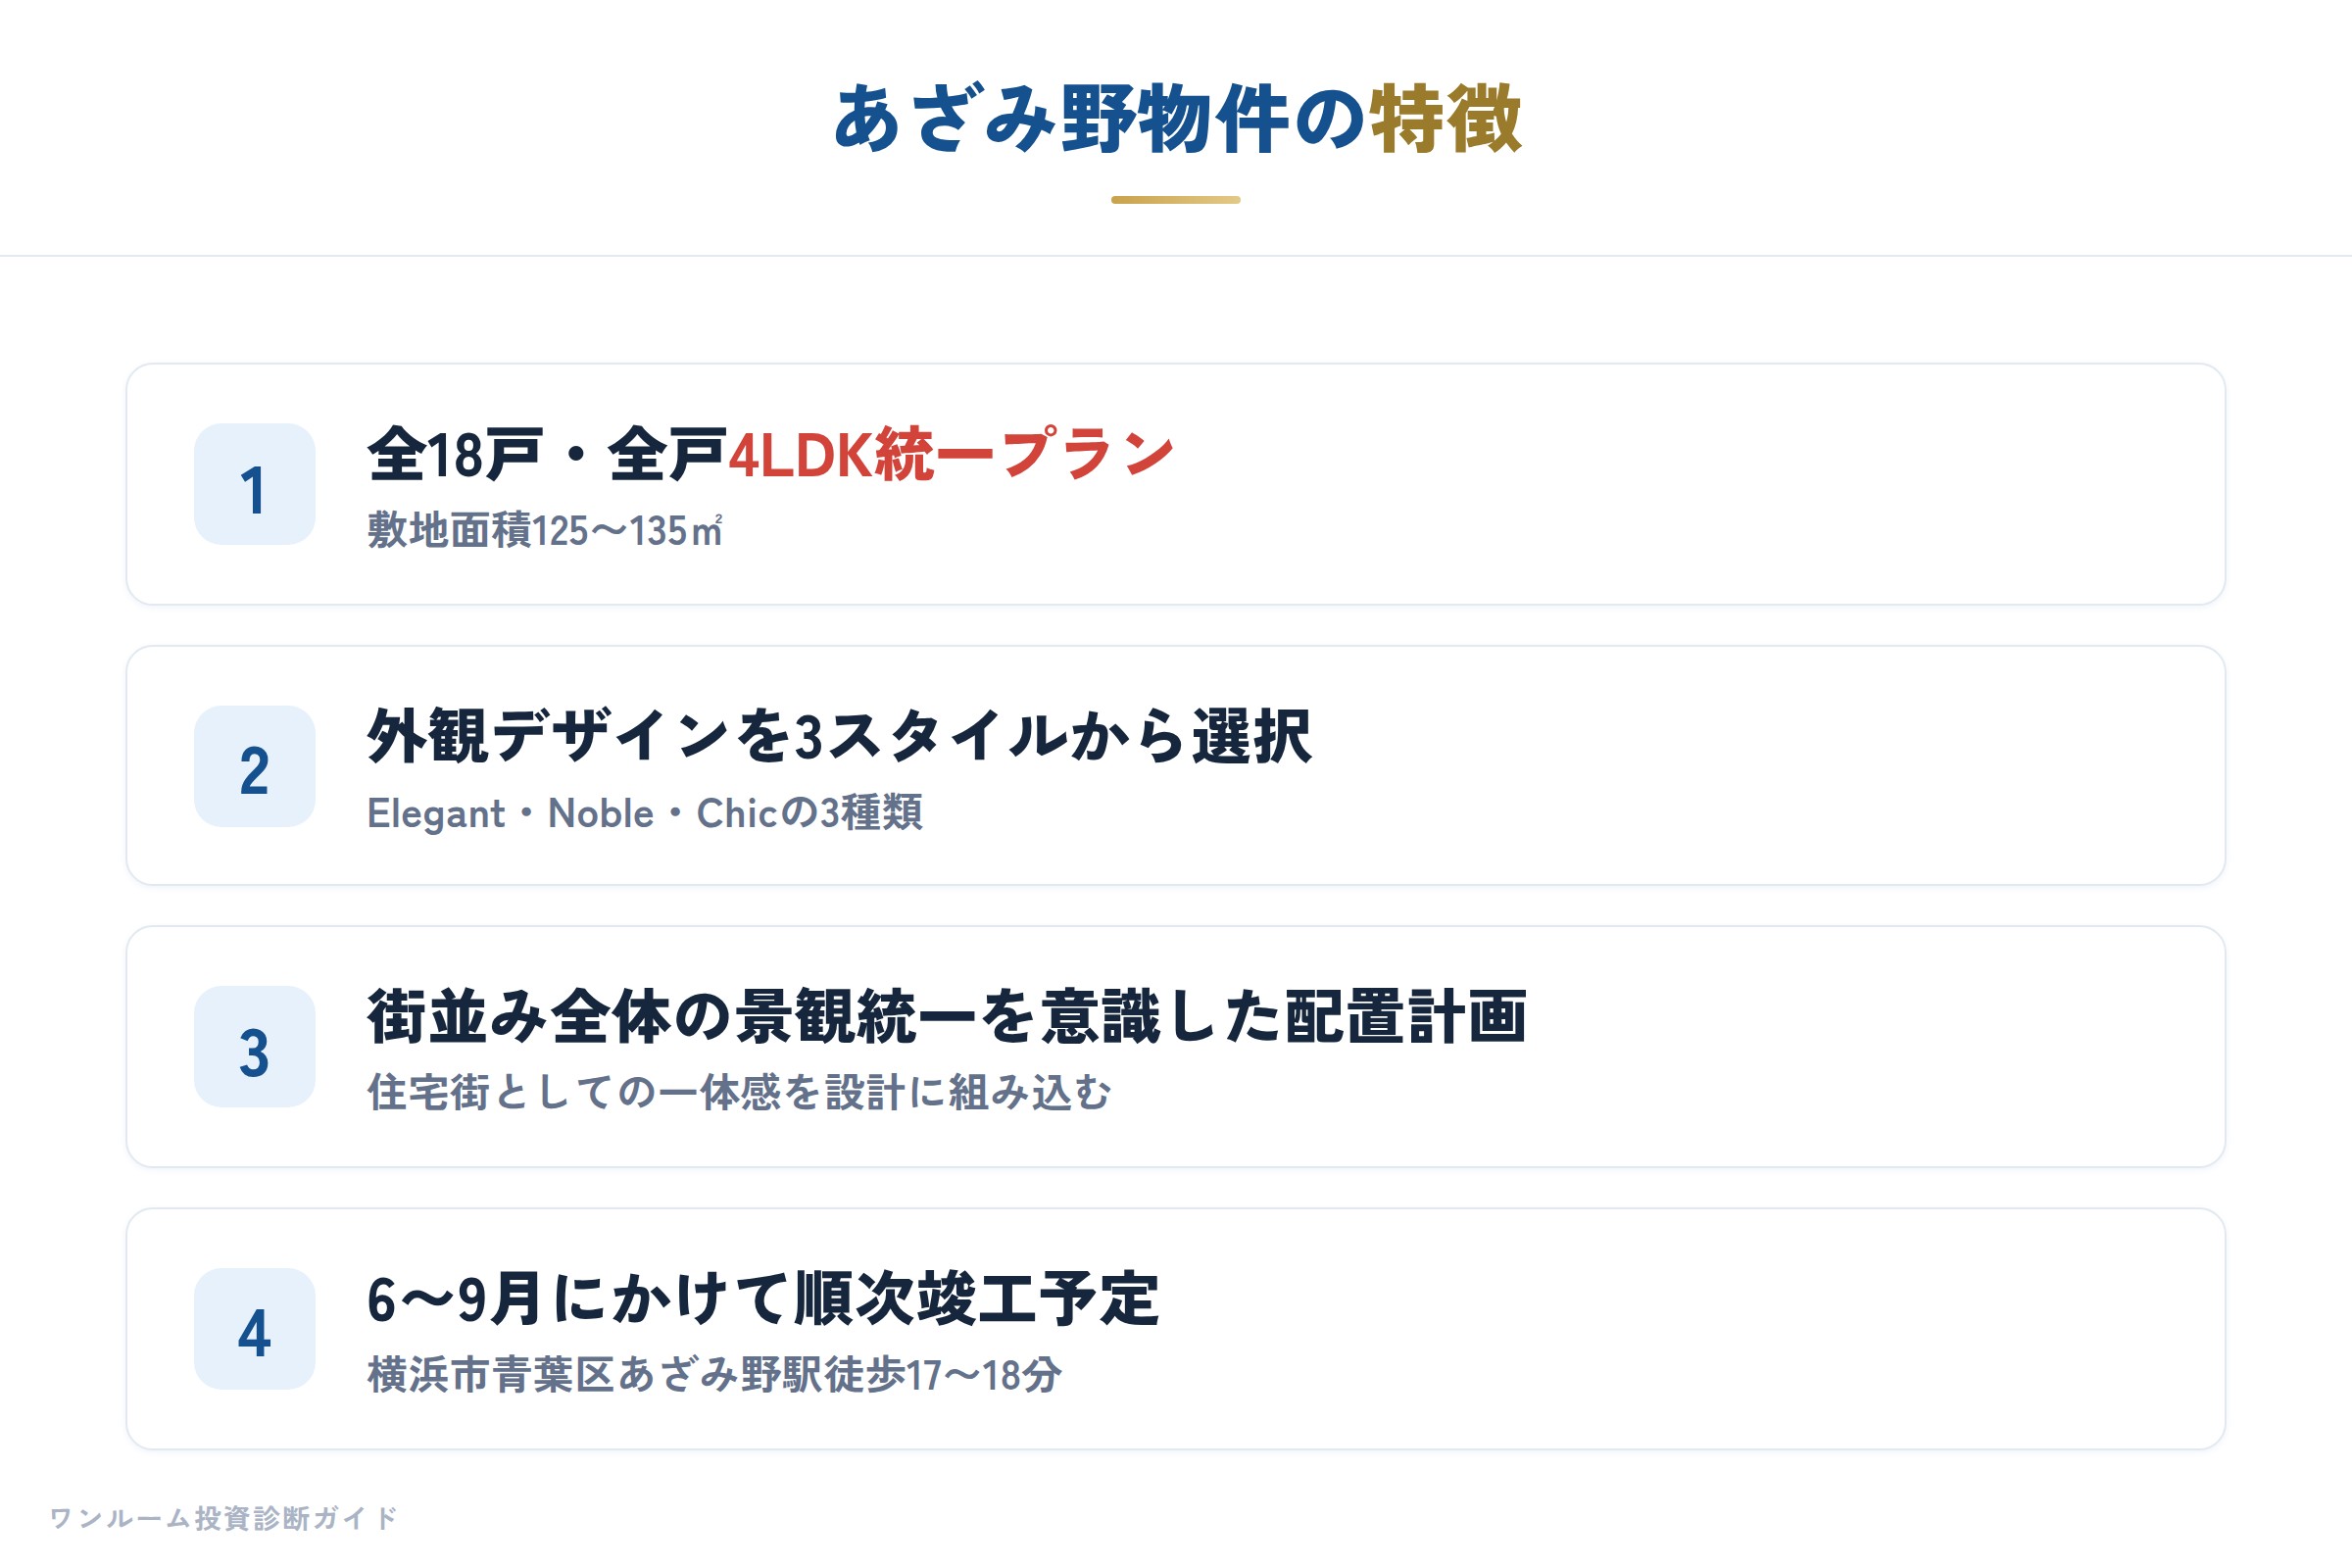2352x1568 pixels.
Task: Click the number 2 badge
Action: point(254,766)
